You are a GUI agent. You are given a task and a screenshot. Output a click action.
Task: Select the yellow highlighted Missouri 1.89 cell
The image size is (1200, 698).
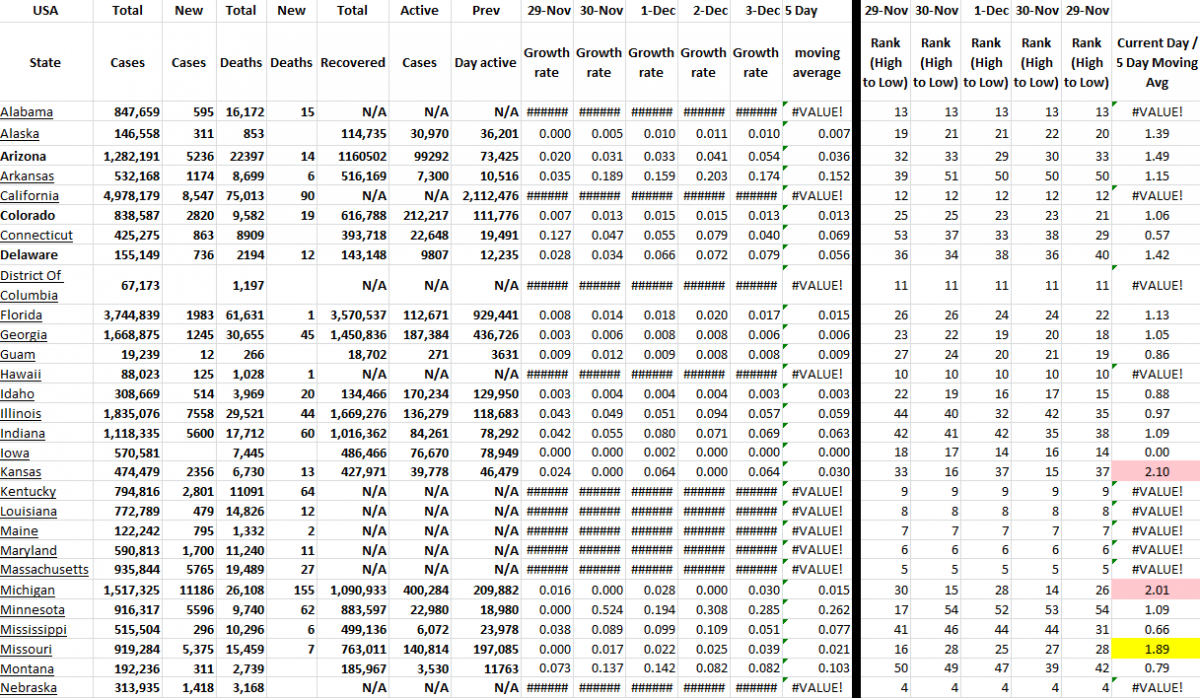[x=1157, y=648]
